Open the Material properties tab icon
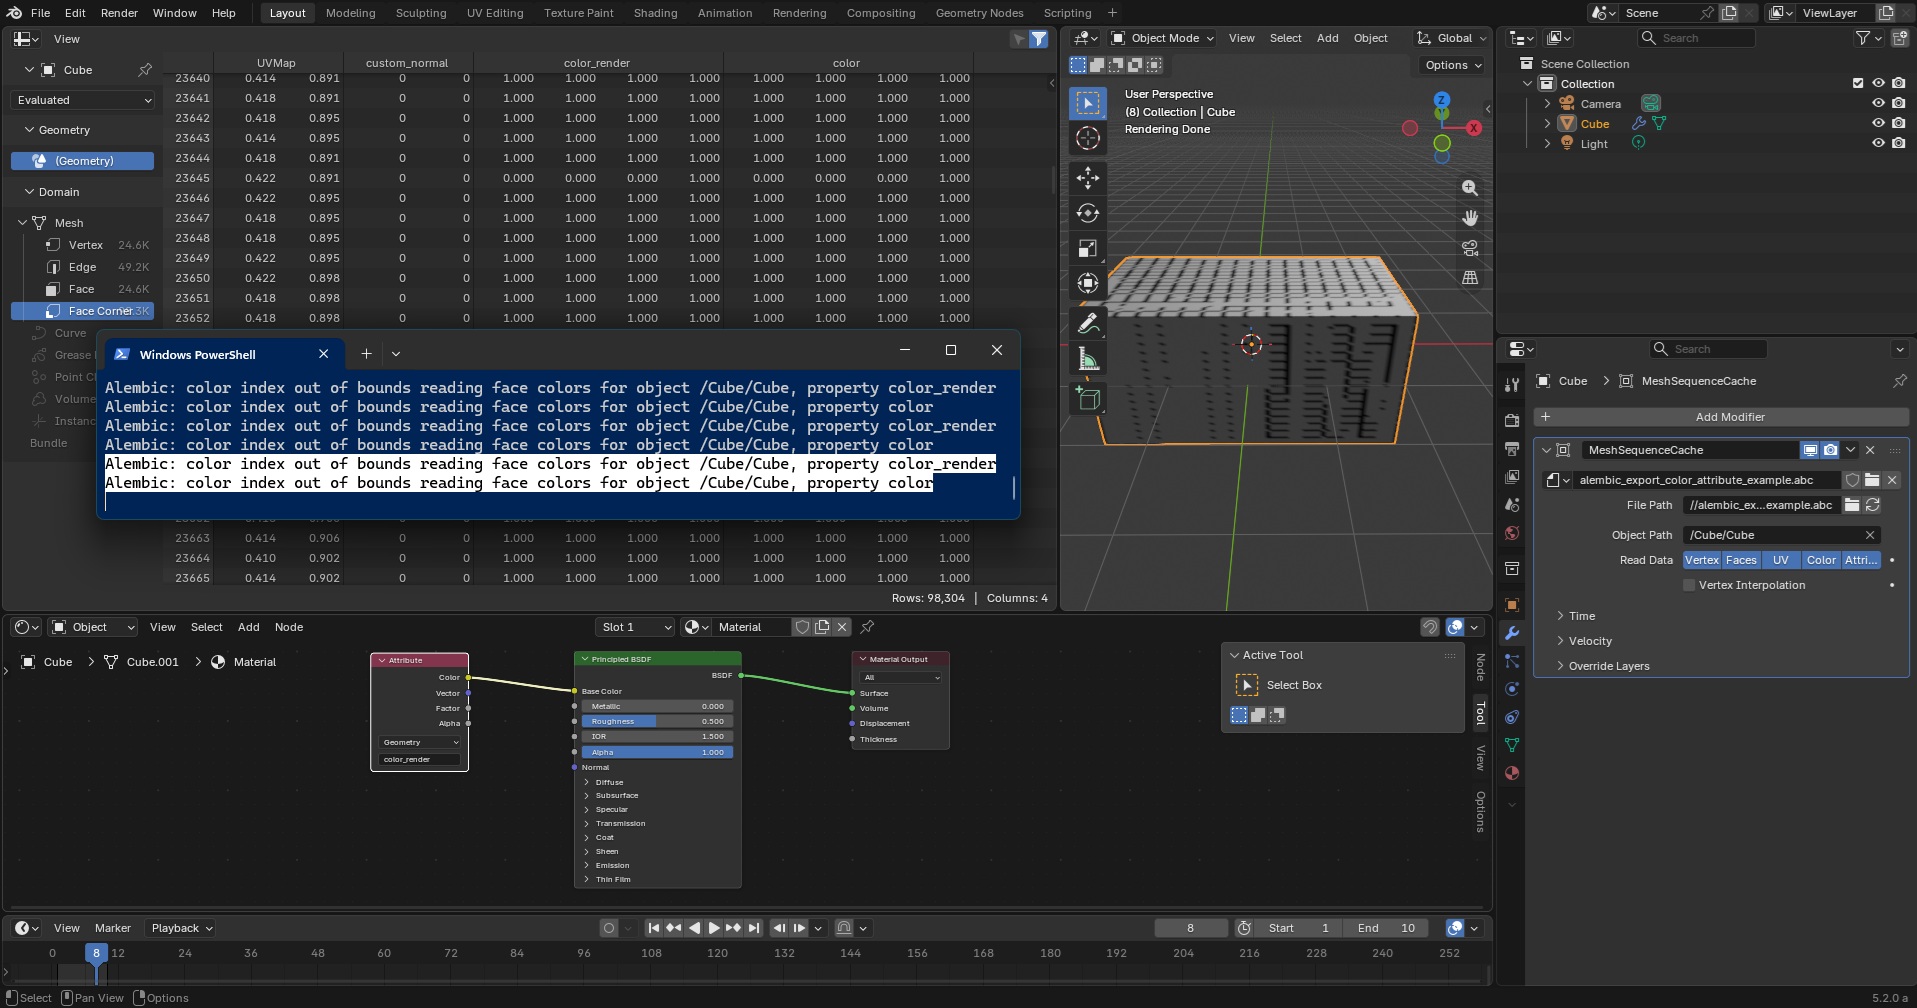 point(1512,773)
